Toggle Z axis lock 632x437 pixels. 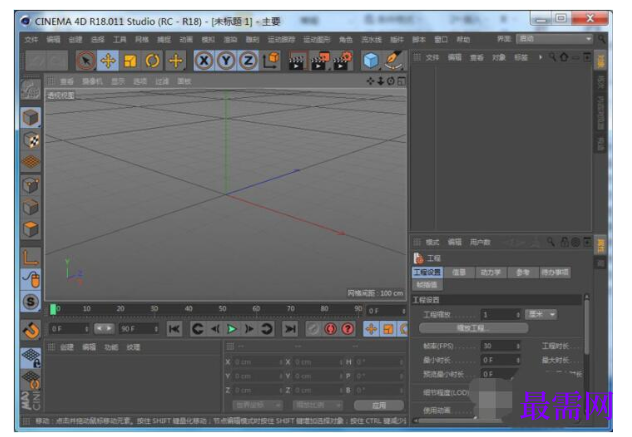tap(248, 61)
